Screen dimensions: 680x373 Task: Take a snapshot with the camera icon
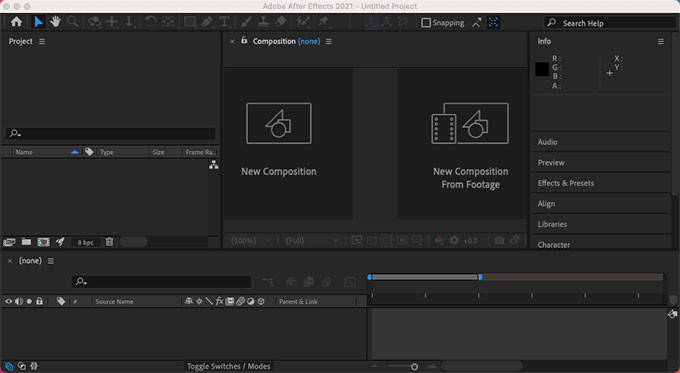tap(499, 240)
